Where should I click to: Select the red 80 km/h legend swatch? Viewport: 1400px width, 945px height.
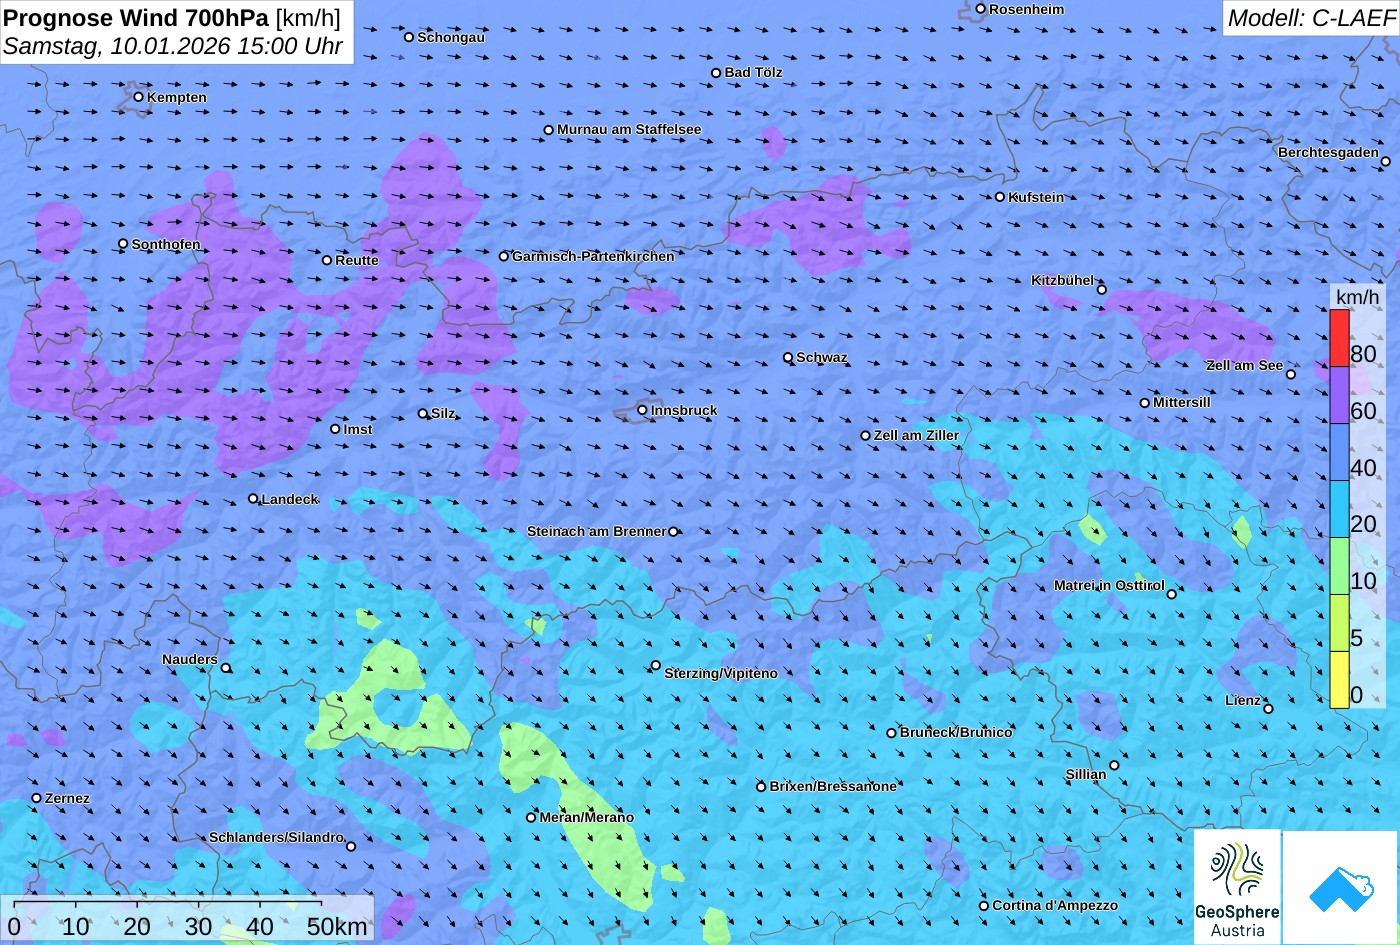1340,339
